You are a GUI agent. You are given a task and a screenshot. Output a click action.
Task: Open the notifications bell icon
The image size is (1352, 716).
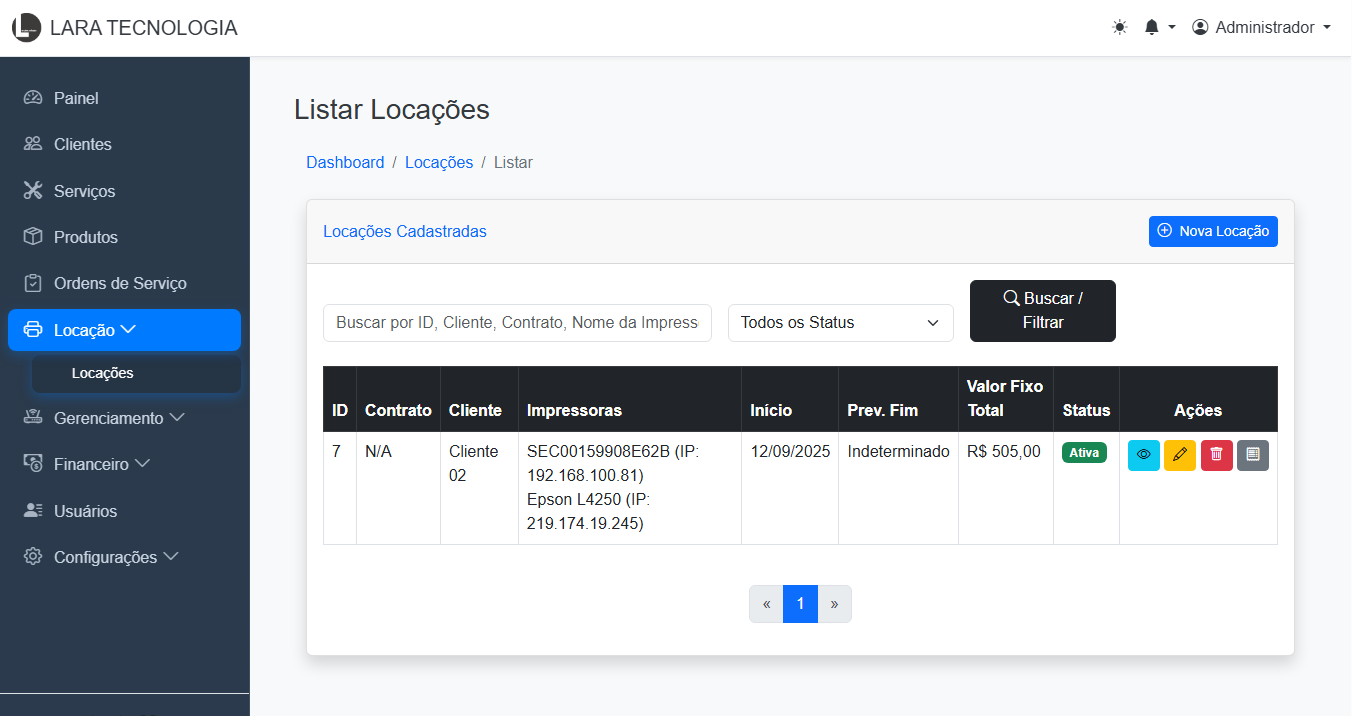tap(1158, 28)
